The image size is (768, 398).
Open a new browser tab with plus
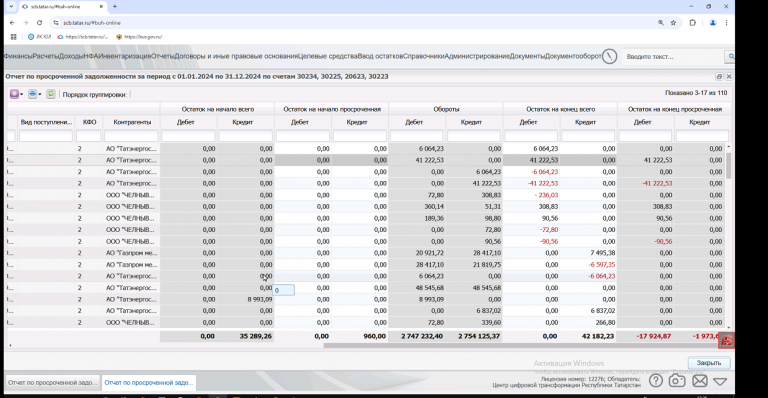pyautogui.click(x=115, y=6)
